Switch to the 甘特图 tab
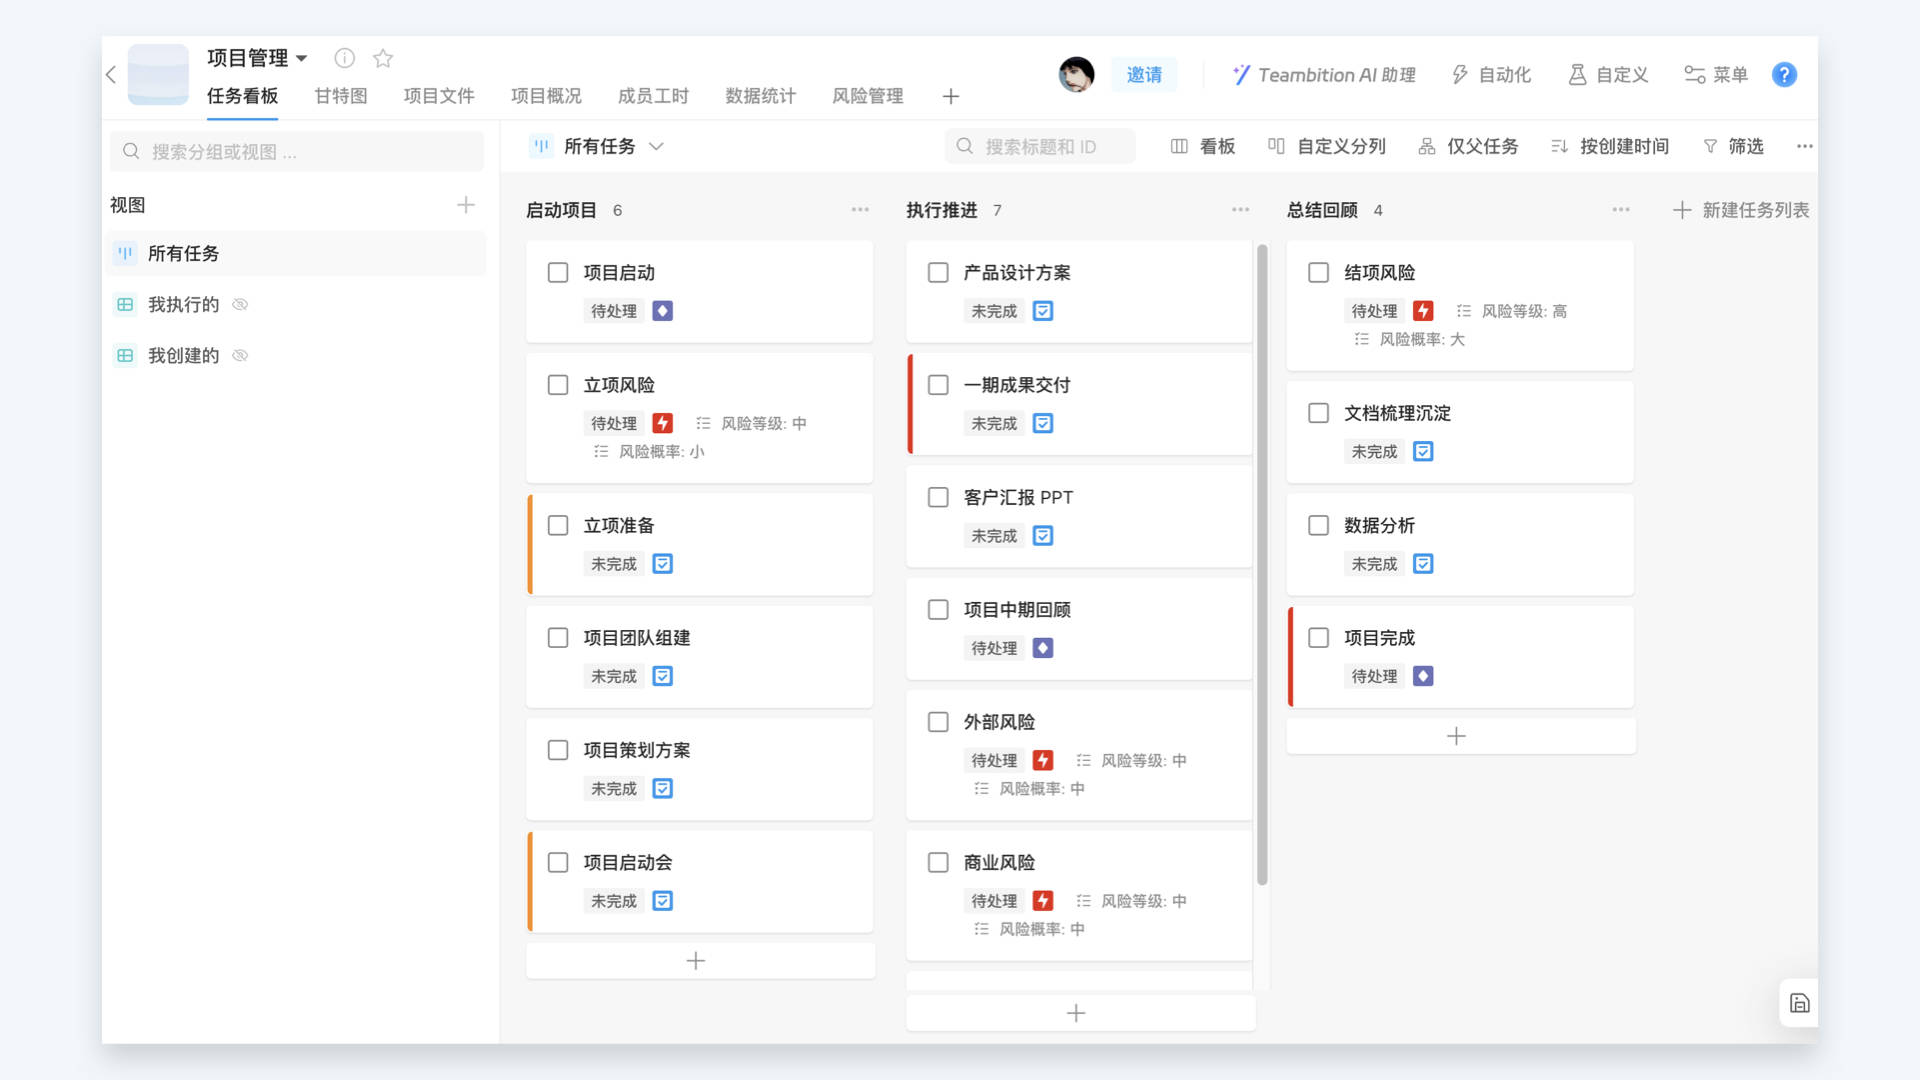 [x=340, y=96]
